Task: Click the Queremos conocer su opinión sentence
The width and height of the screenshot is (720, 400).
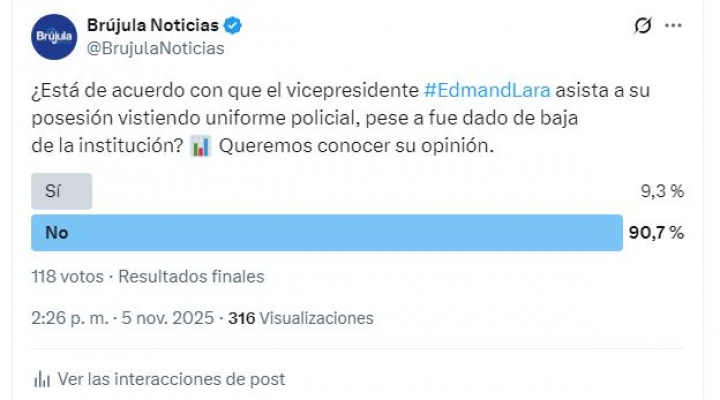Action: point(357,146)
